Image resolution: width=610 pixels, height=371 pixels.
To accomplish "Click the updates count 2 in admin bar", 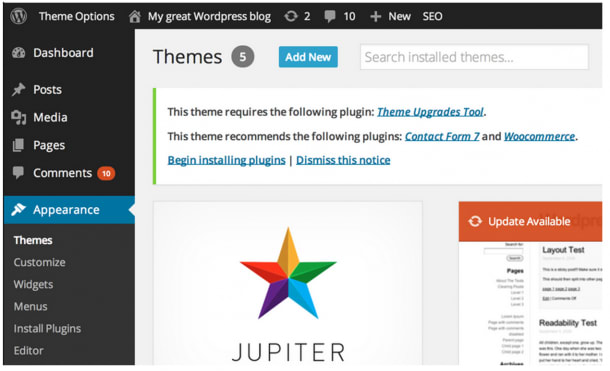I will [307, 16].
